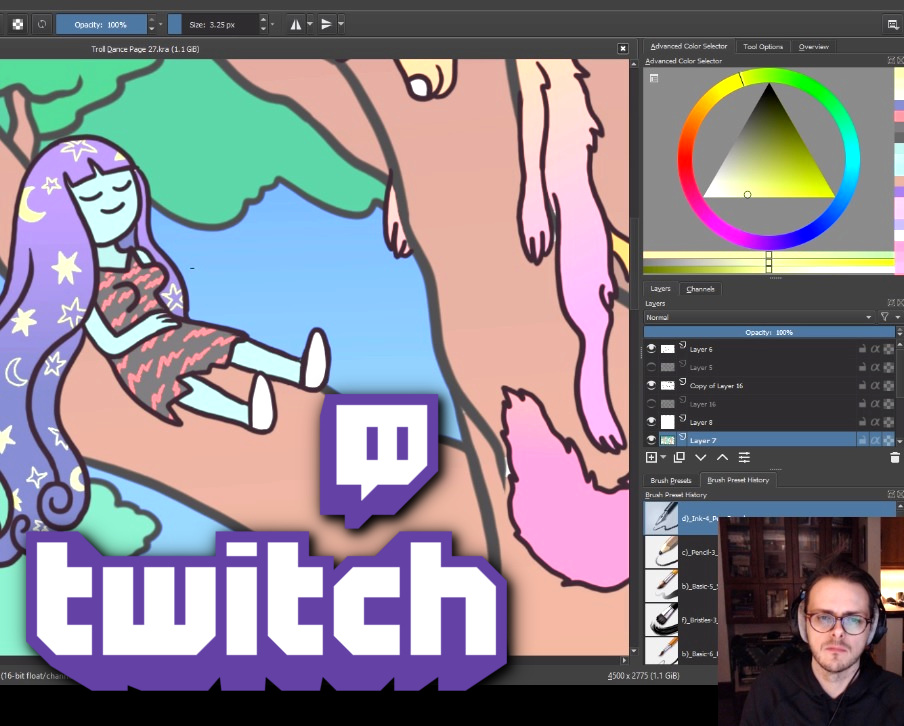This screenshot has height=726, width=904.
Task: Toggle lock on Layer 6
Action: point(862,349)
